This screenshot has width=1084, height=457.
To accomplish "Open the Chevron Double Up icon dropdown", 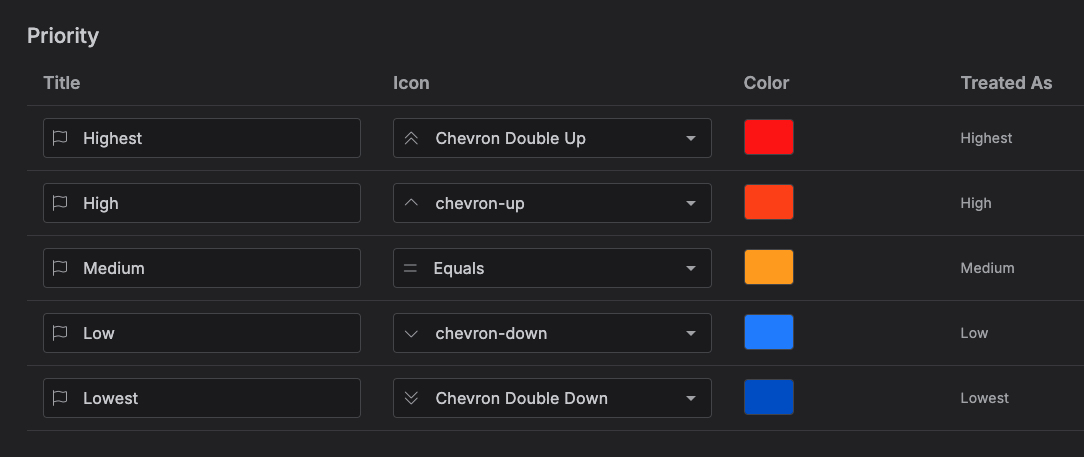I will (x=552, y=138).
